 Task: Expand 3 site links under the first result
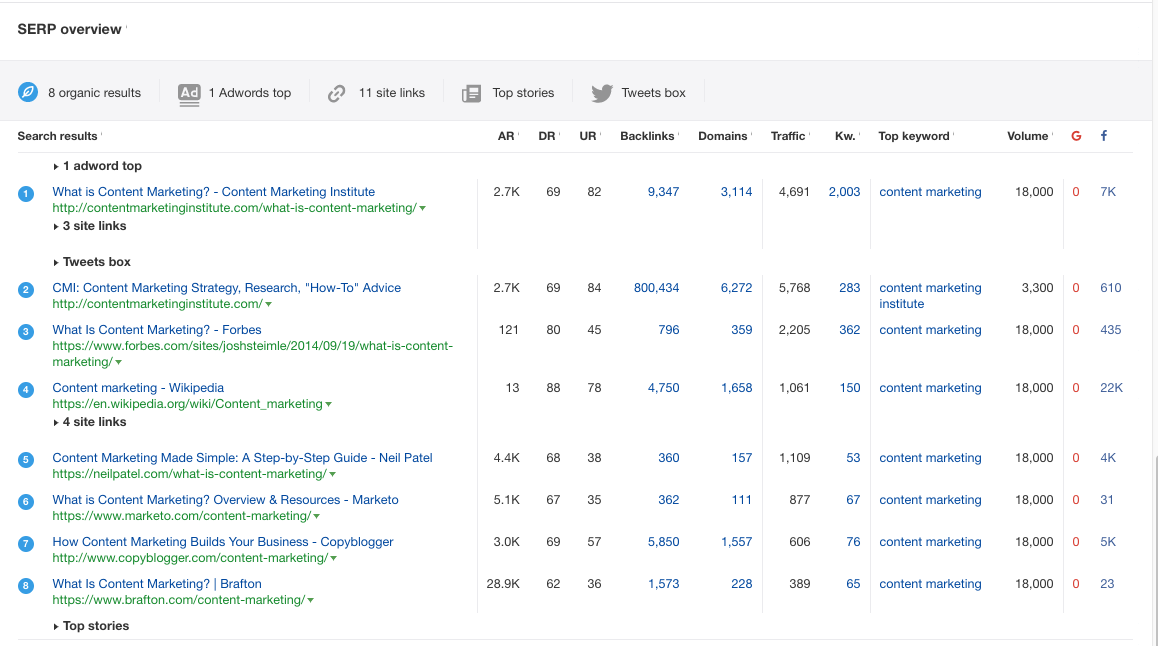91,226
